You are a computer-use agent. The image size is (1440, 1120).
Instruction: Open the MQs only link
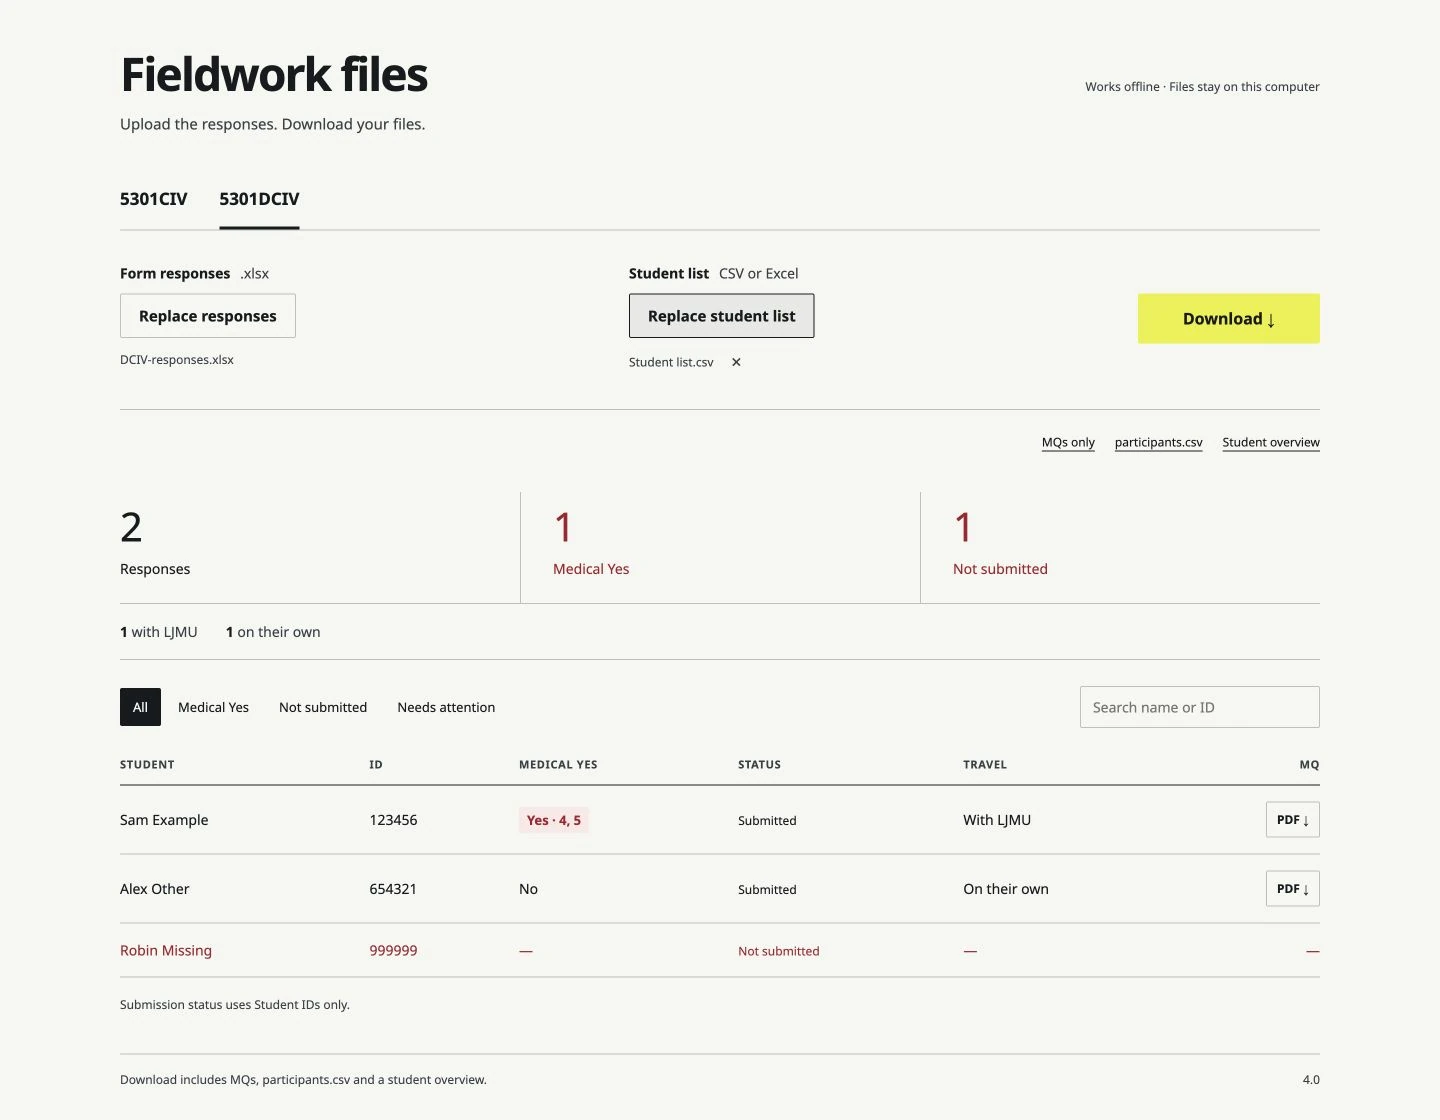click(x=1068, y=442)
